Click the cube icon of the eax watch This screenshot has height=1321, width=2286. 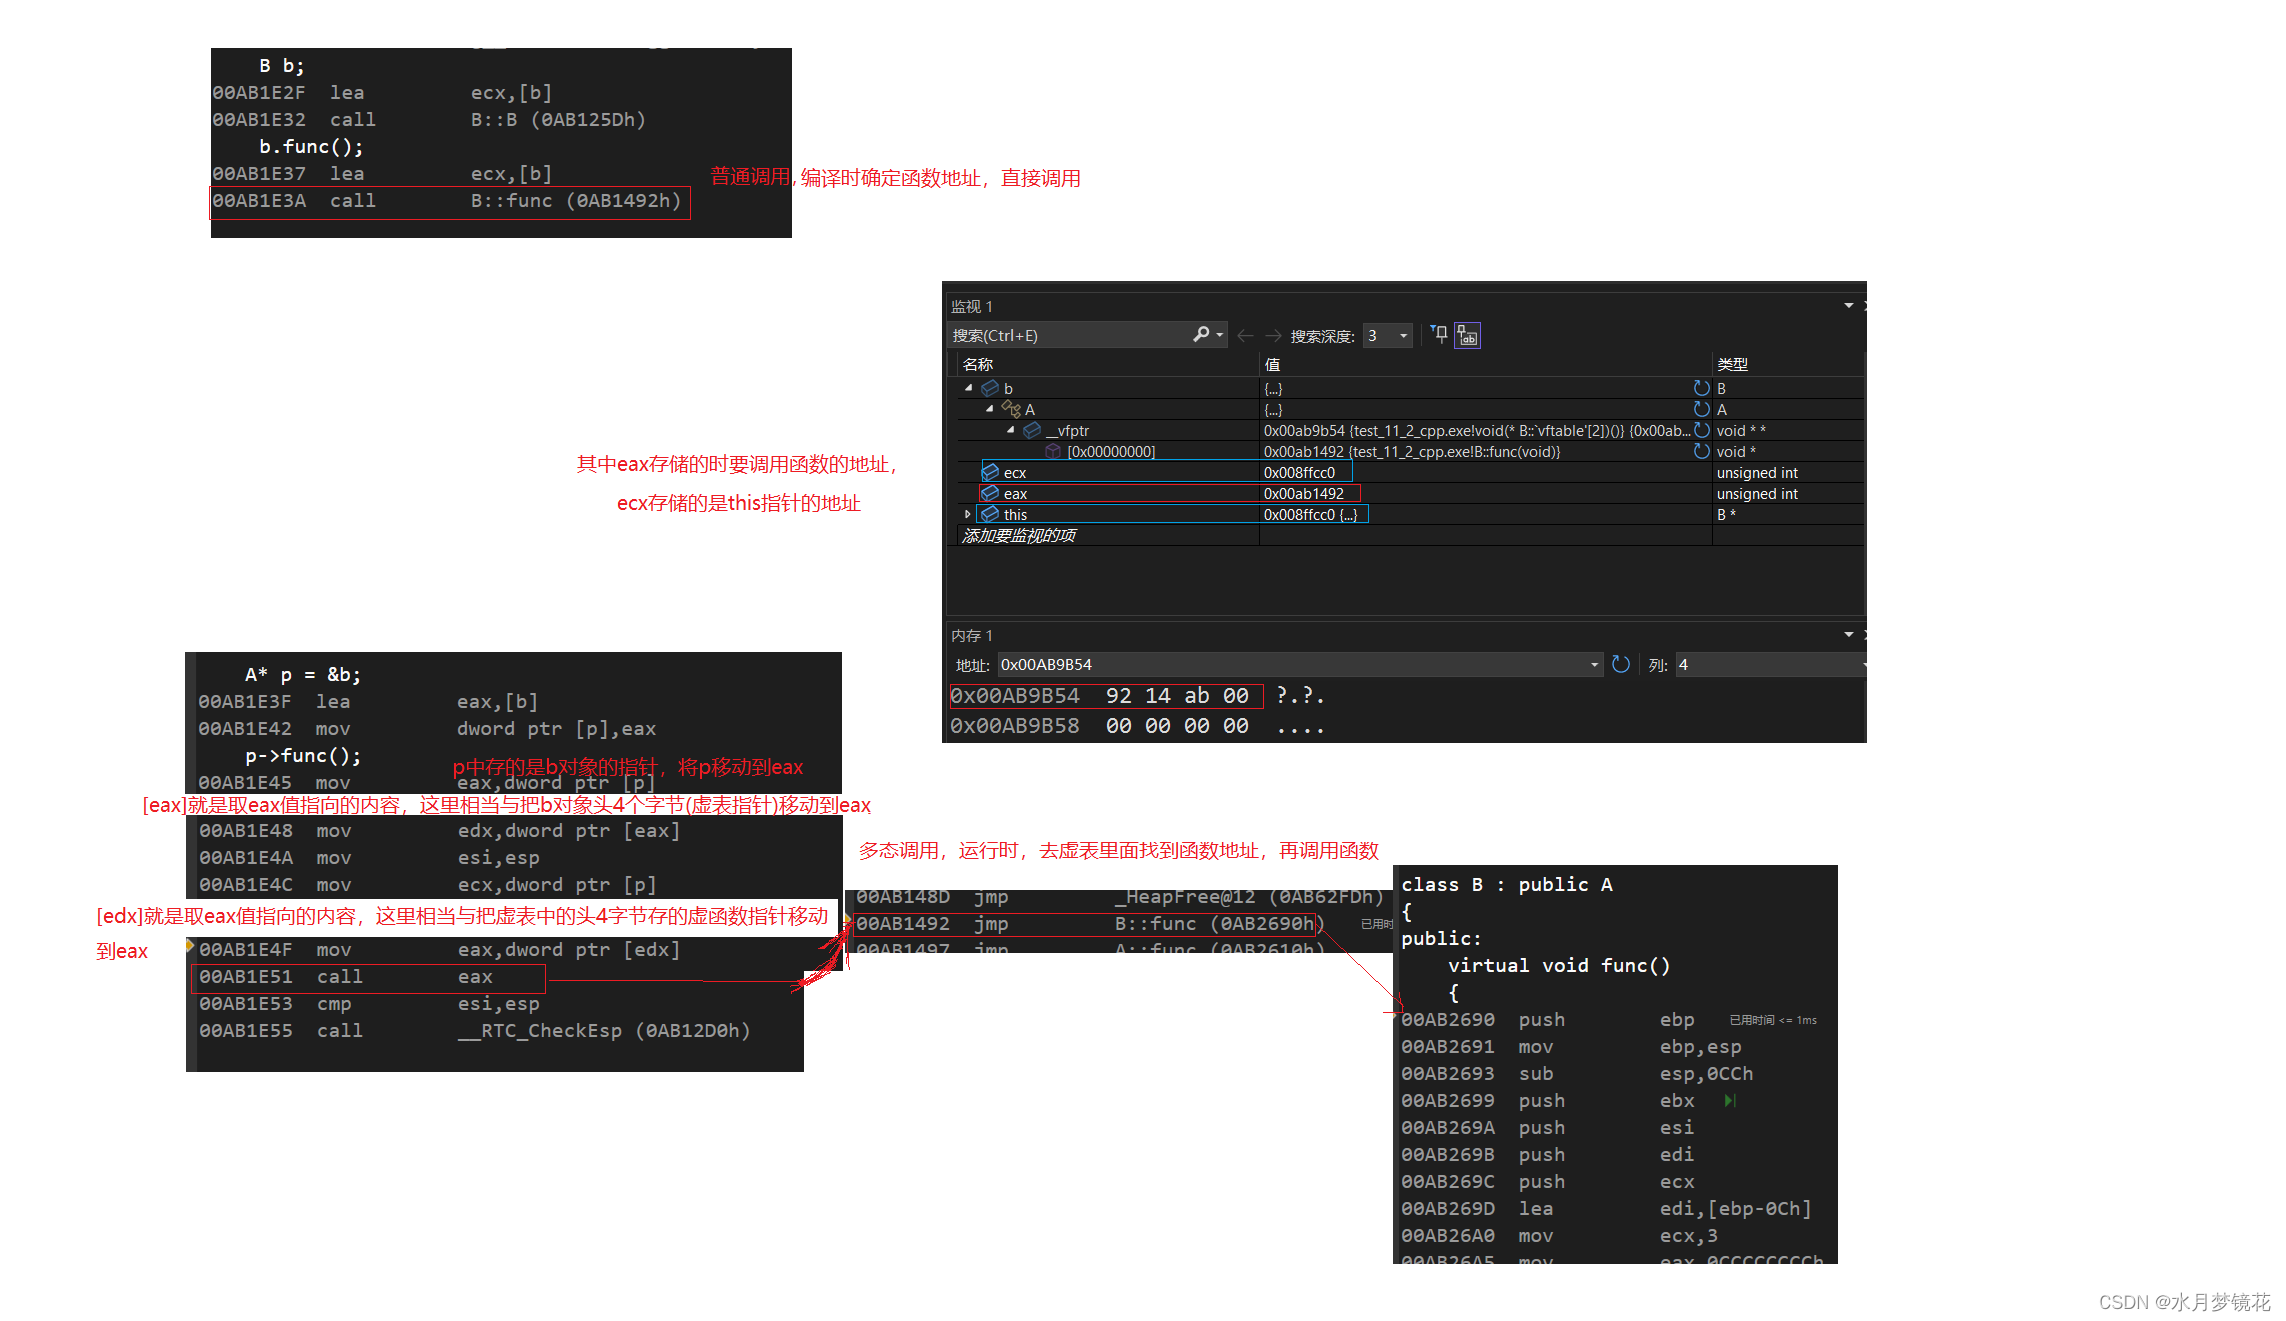[x=990, y=493]
